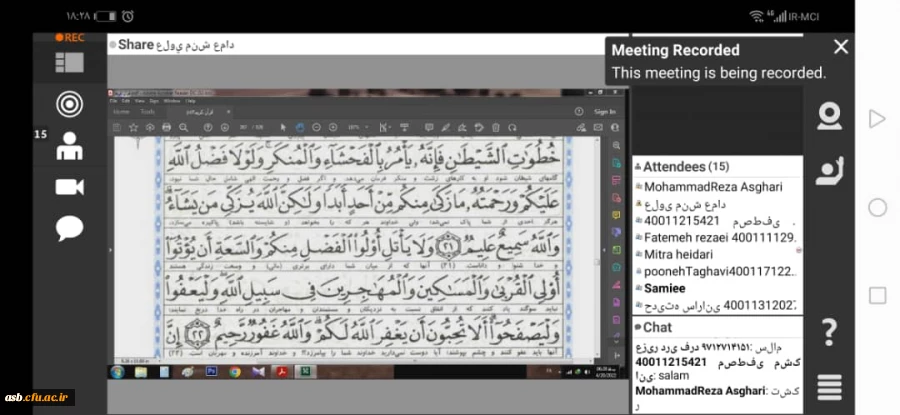Tap the Share pod title

[135, 44]
